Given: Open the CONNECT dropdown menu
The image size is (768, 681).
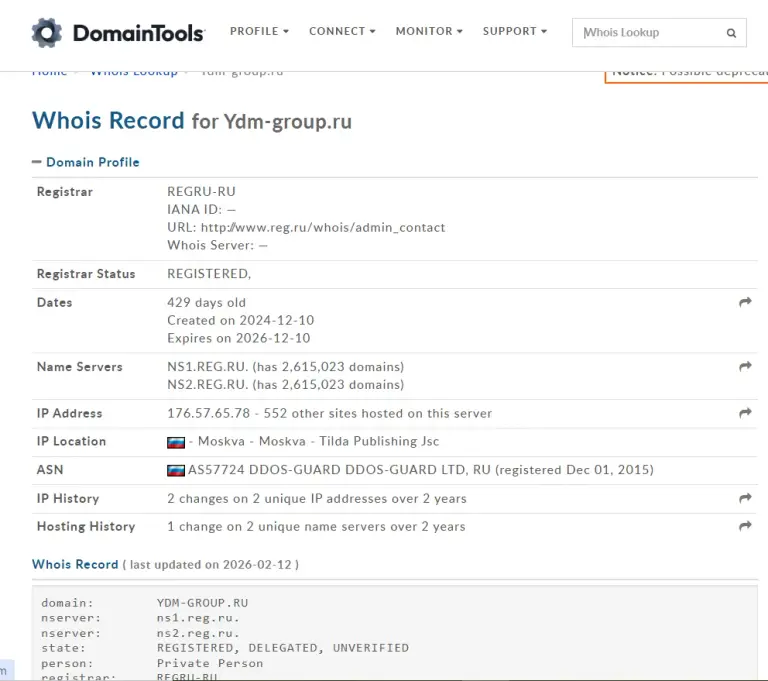Looking at the screenshot, I should tap(342, 31).
